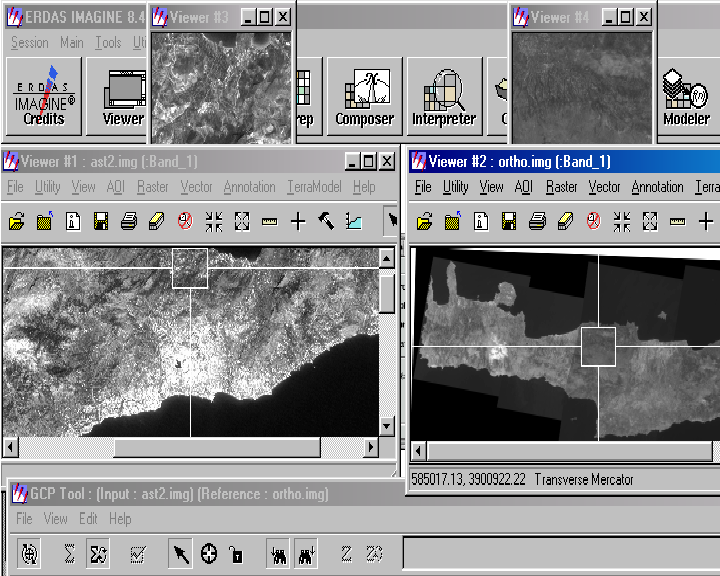Click the Save floppy icon in Viewer #2
Image resolution: width=720 pixels, height=576 pixels.
pyautogui.click(x=509, y=222)
